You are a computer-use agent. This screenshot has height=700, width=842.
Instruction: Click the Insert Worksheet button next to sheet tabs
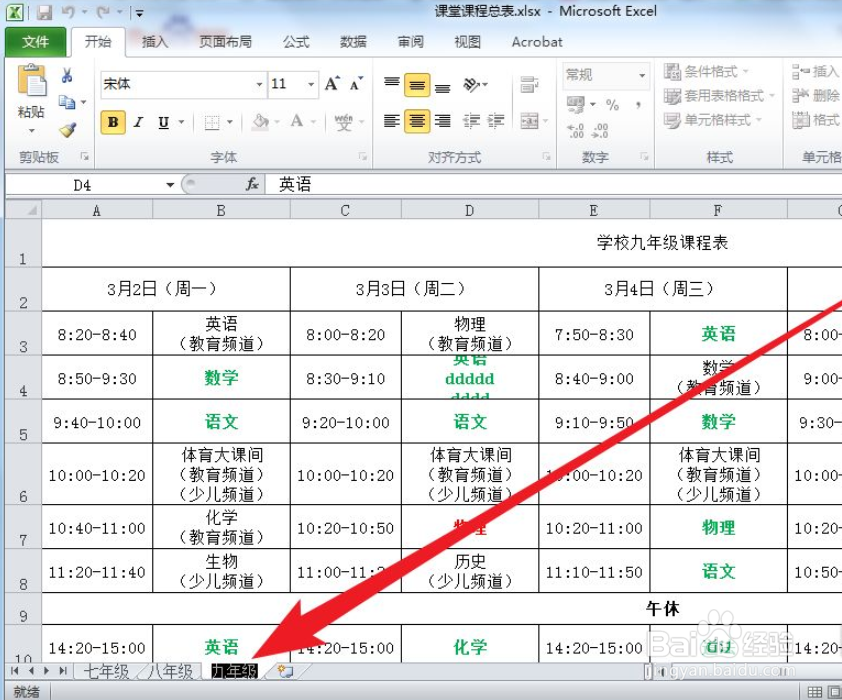285,672
